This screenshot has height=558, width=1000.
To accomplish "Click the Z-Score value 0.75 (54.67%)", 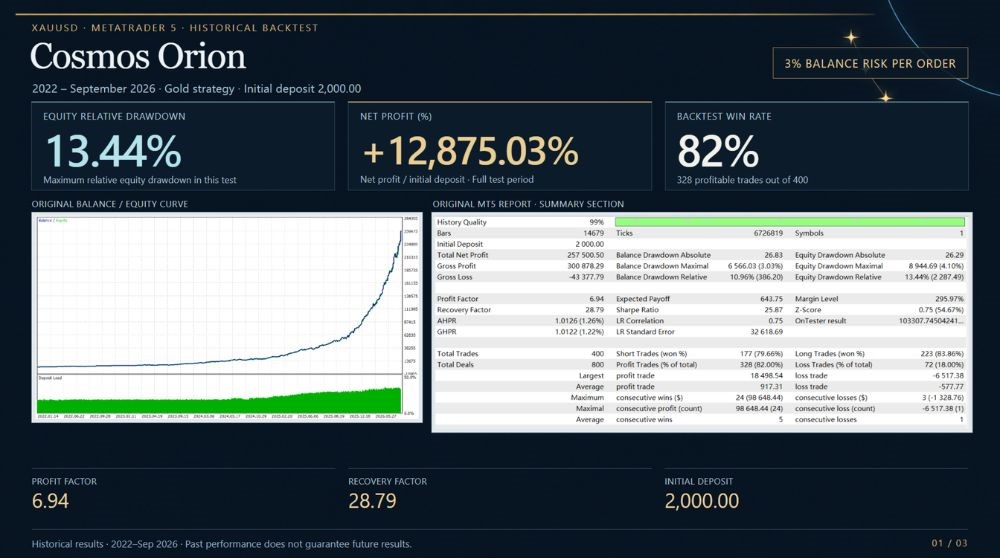I will 941,310.
